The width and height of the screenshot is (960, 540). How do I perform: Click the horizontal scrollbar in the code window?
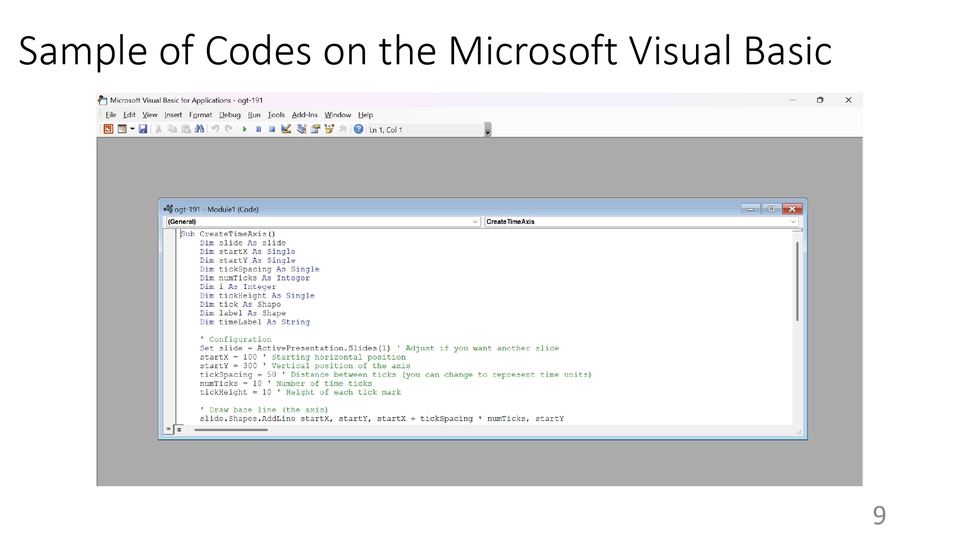click(x=230, y=429)
